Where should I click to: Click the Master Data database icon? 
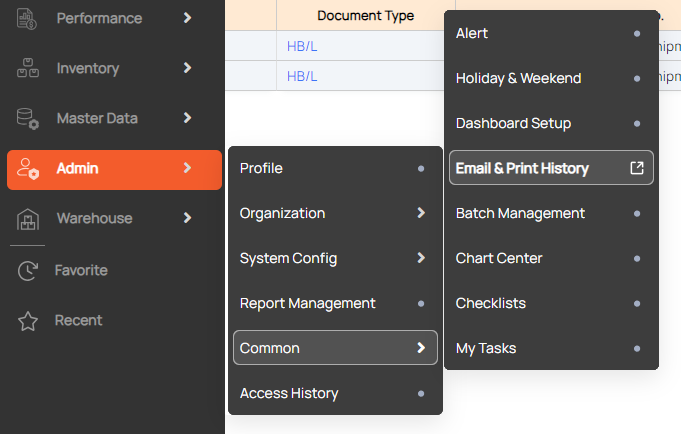[27, 118]
